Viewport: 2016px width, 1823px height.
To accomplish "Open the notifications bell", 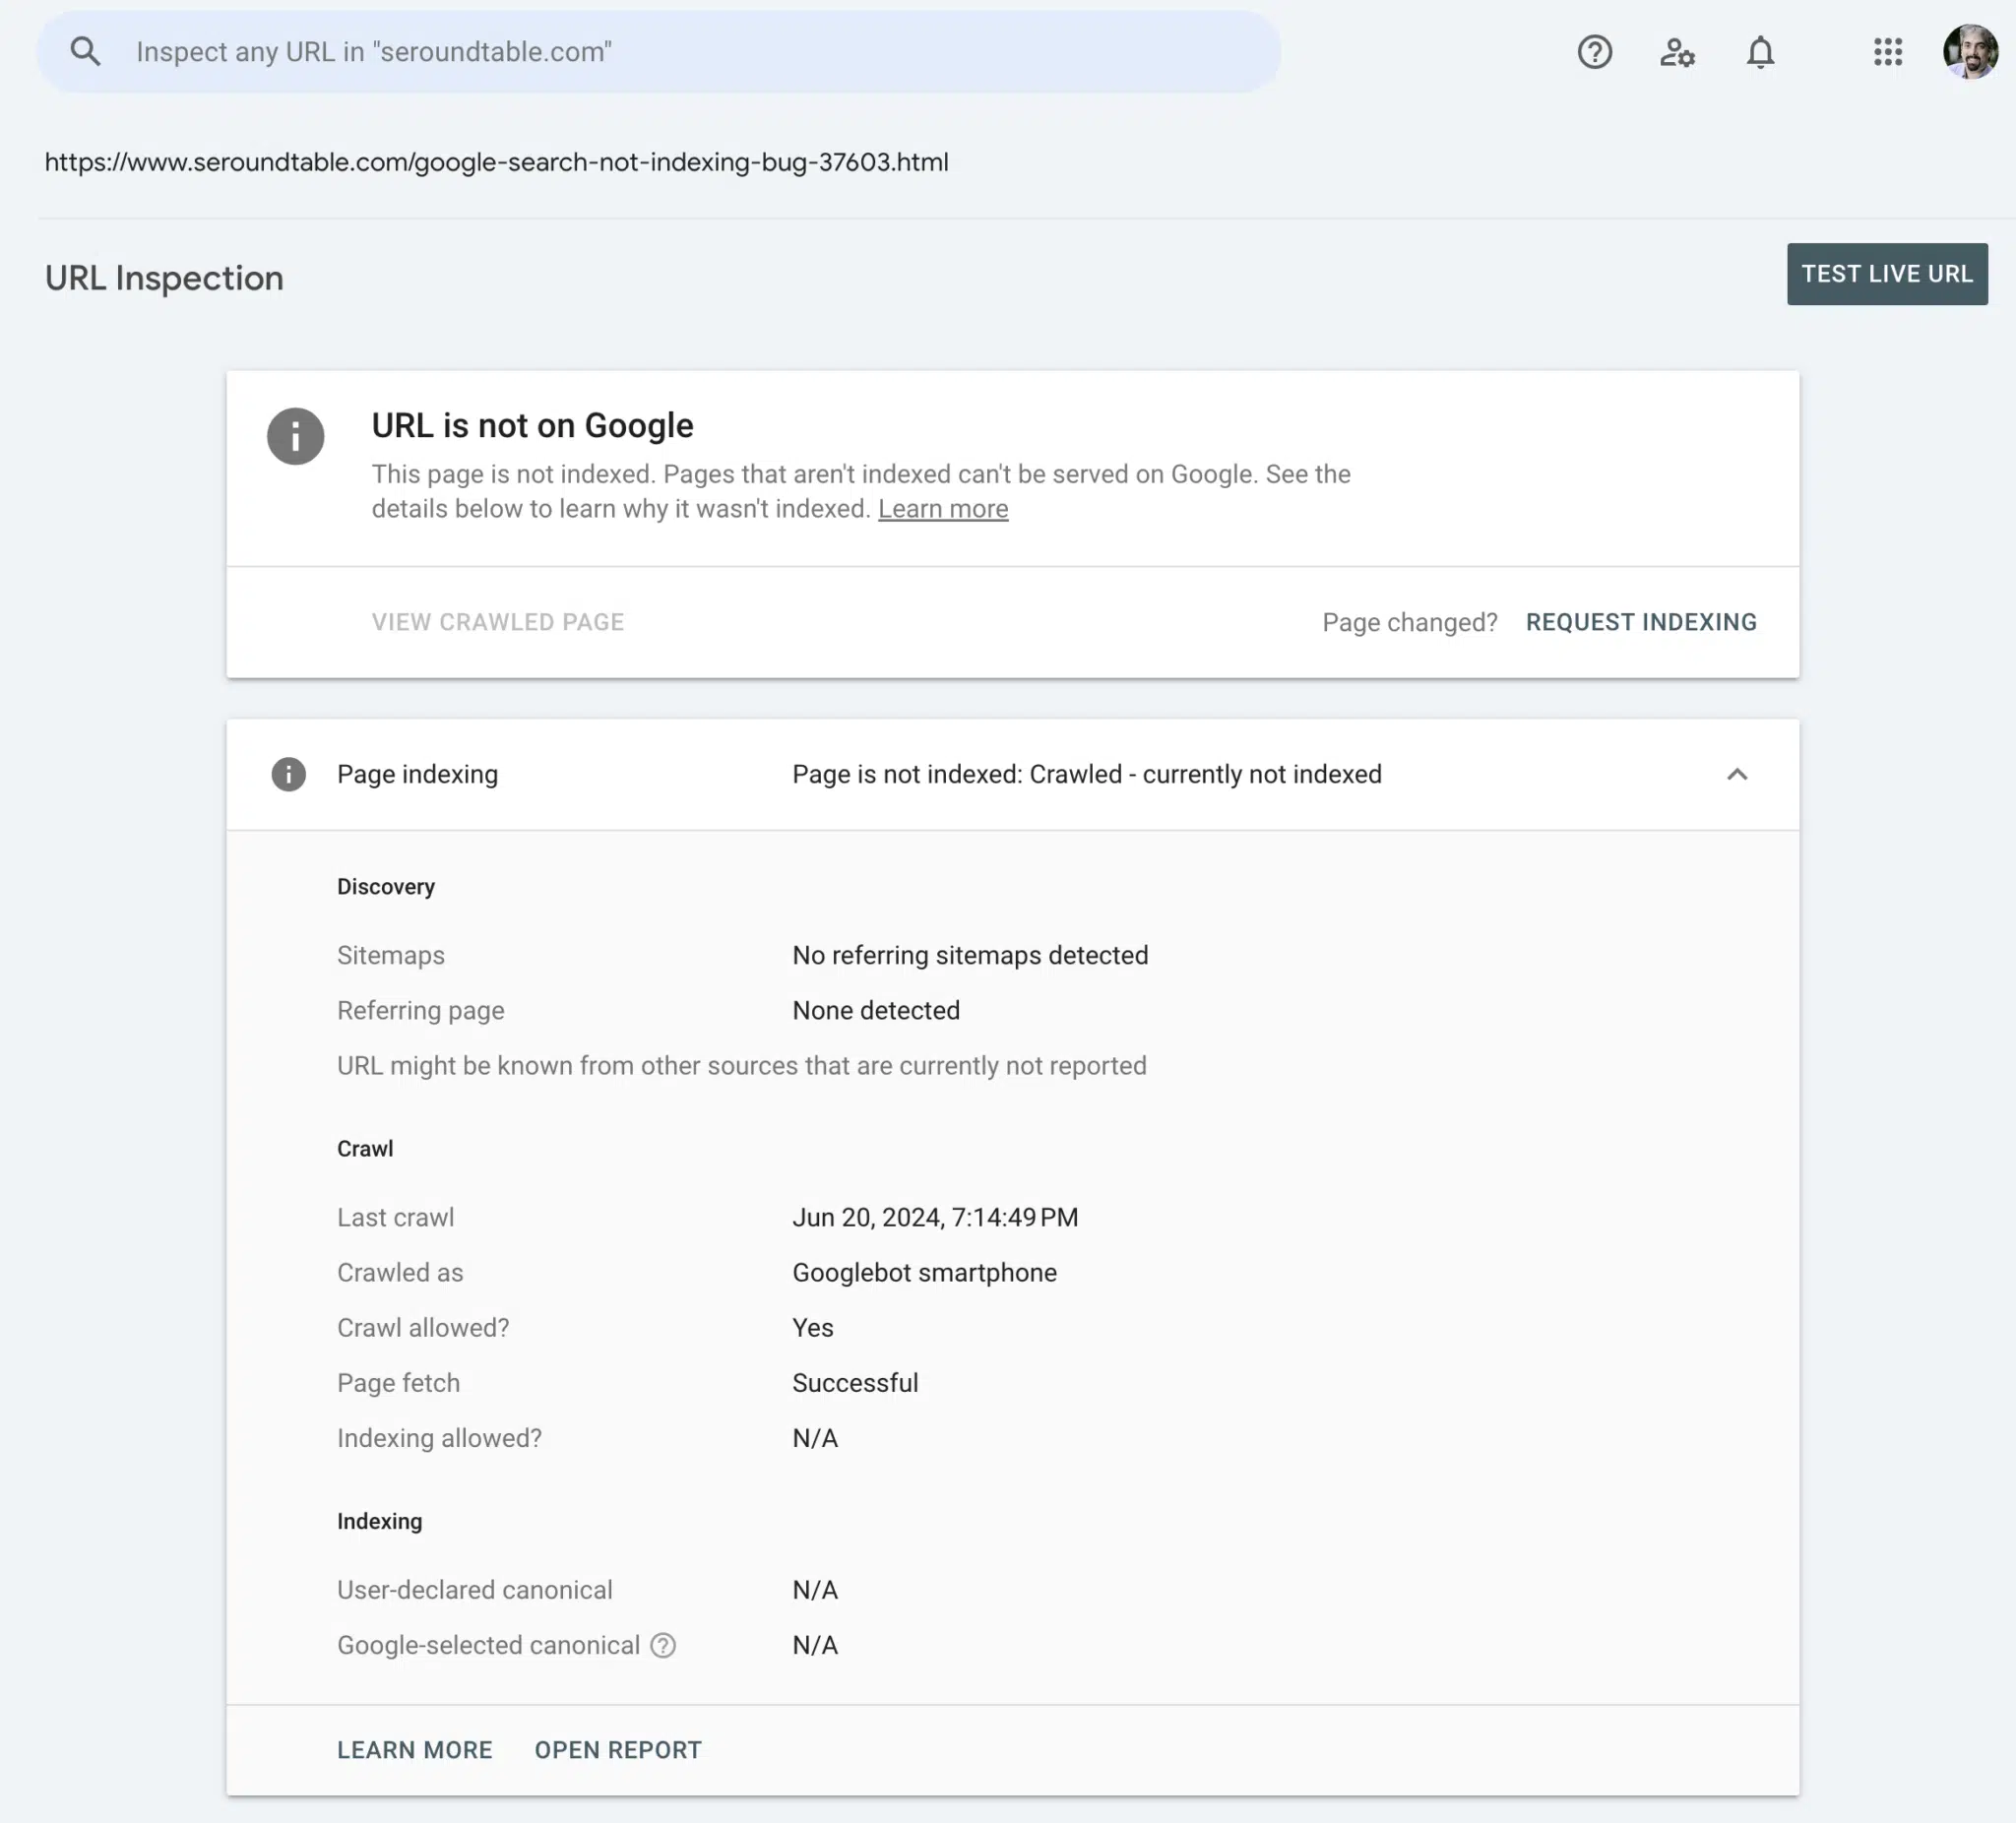I will 1760,52.
